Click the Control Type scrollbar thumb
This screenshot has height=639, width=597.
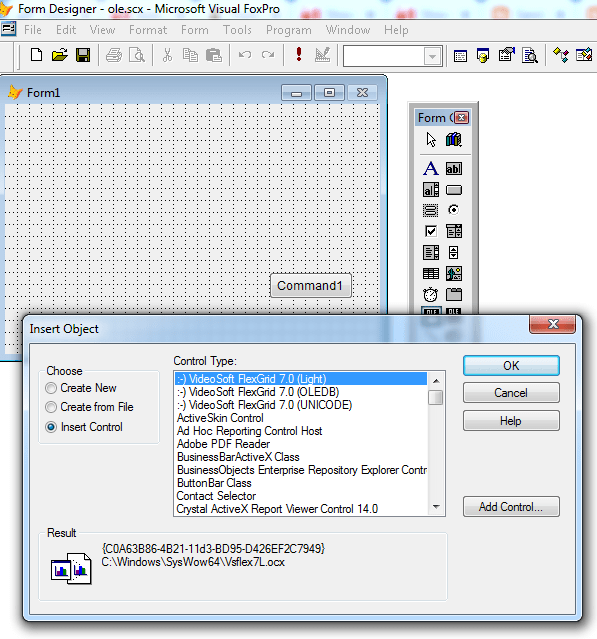[x=436, y=397]
